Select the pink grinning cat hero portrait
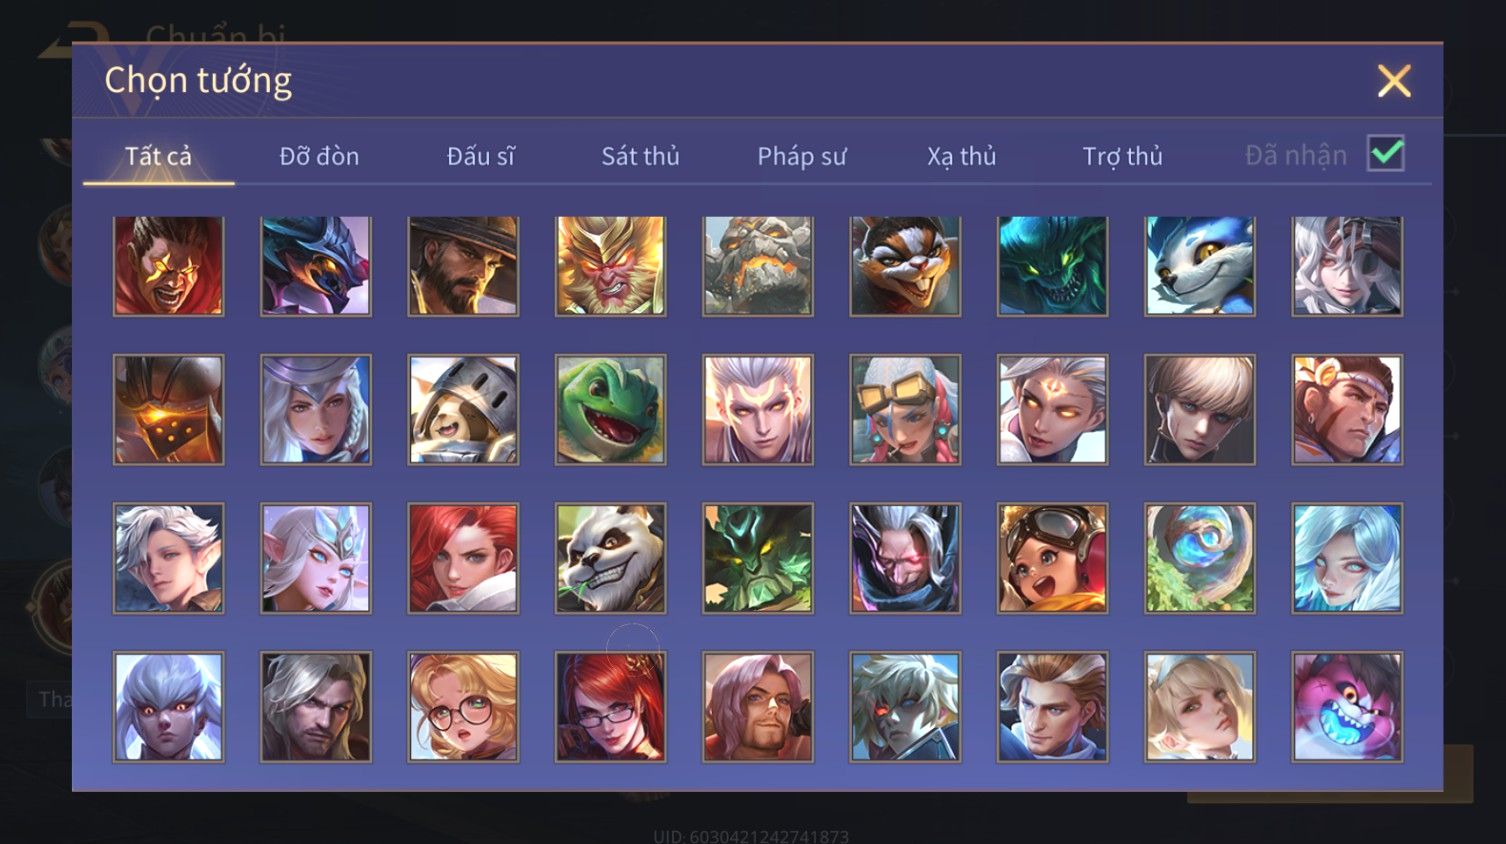 click(1347, 707)
